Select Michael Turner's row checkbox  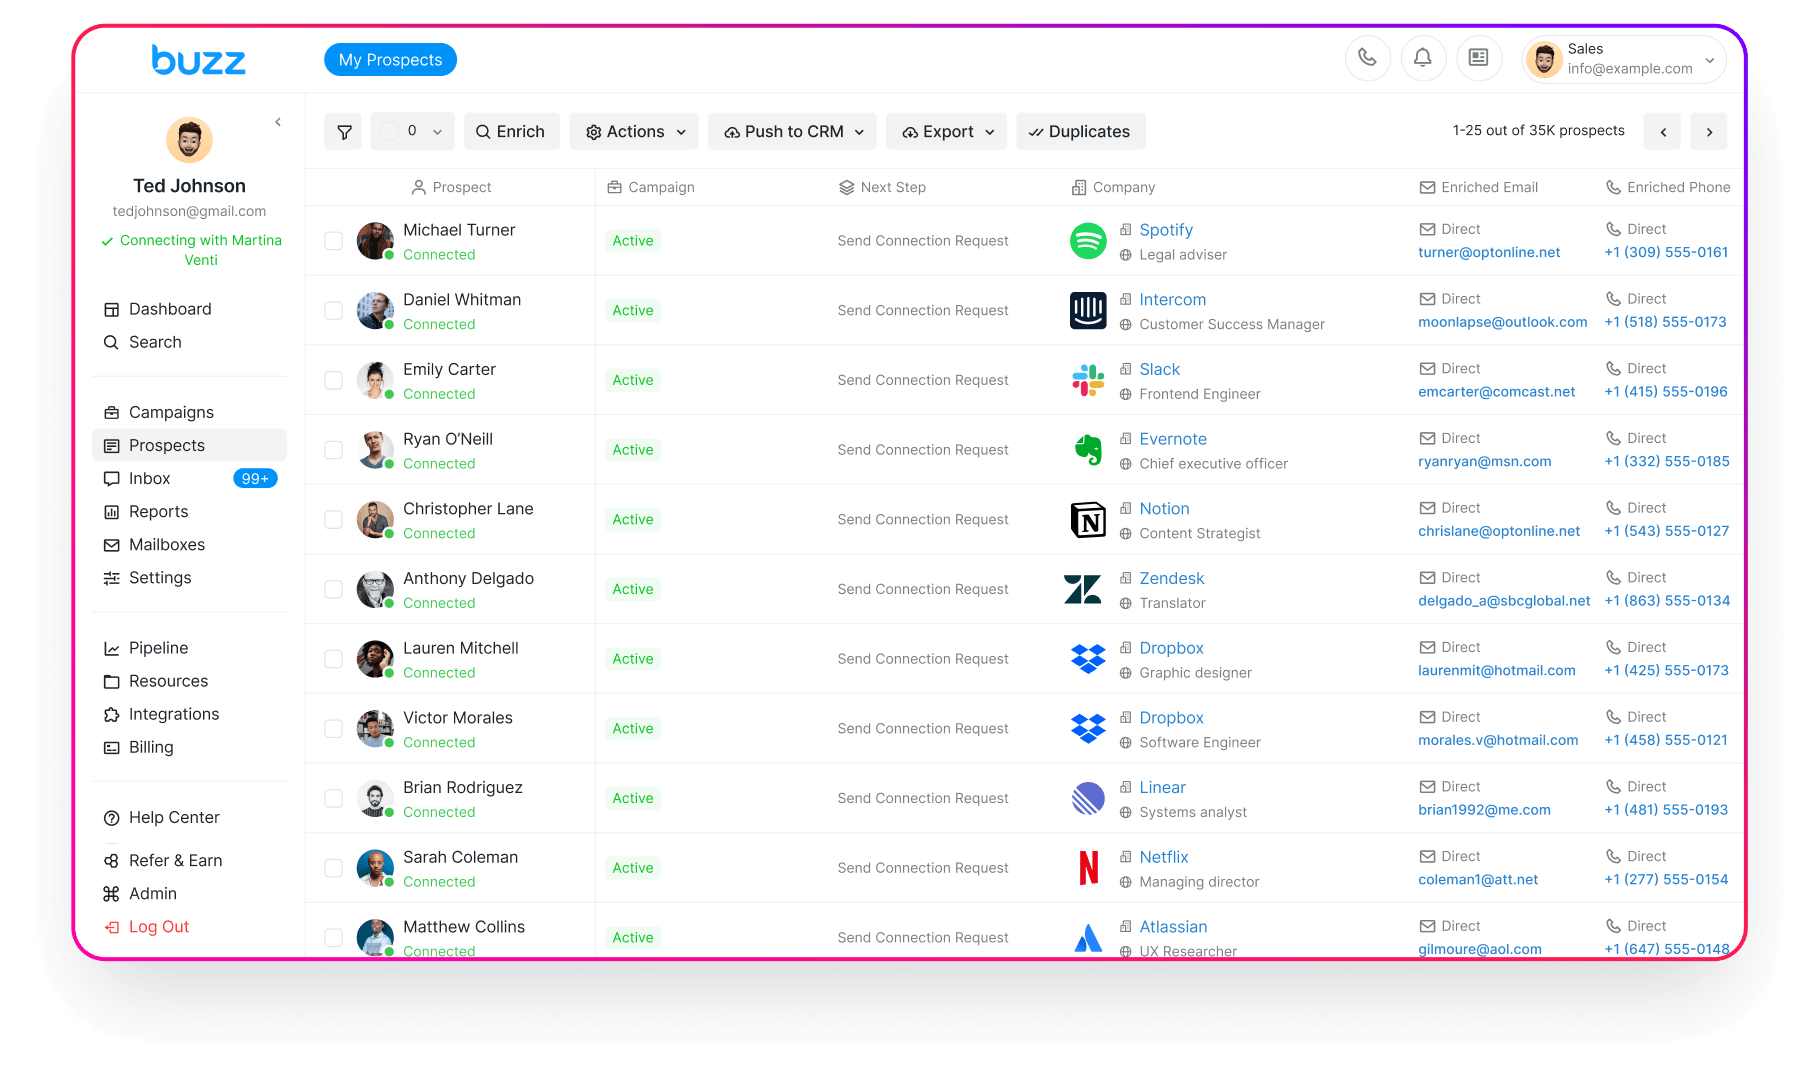point(334,241)
